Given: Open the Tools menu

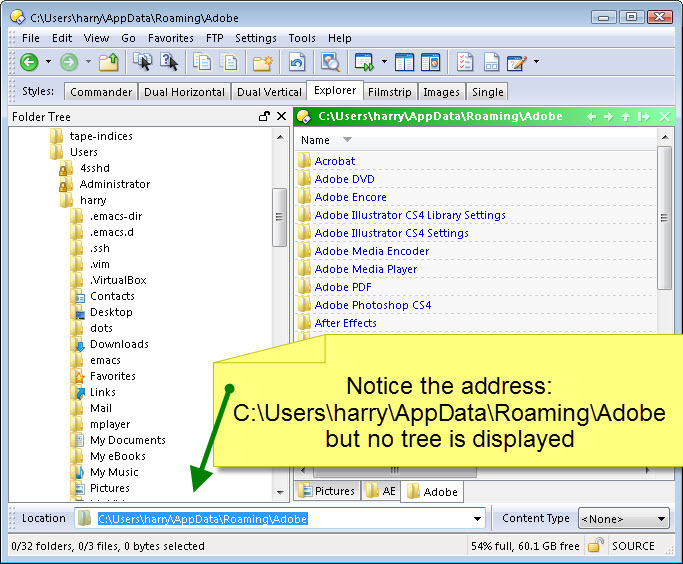Looking at the screenshot, I should coord(302,38).
